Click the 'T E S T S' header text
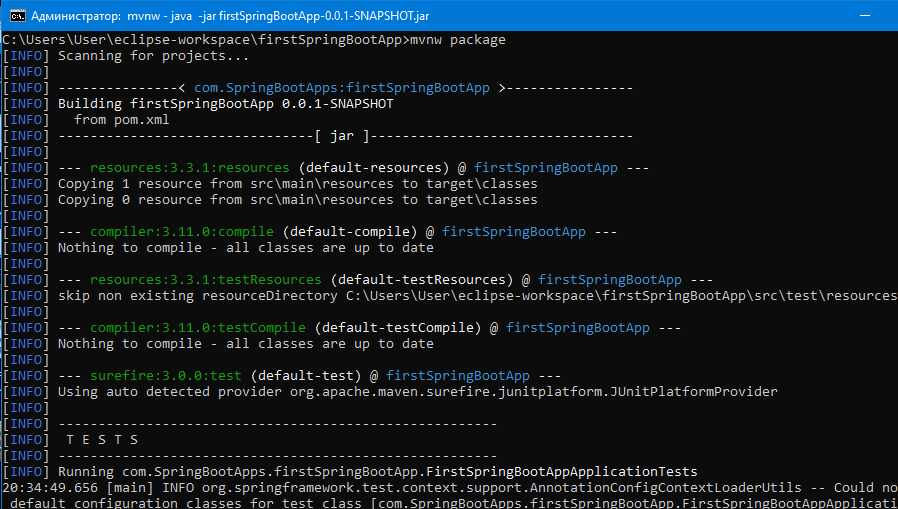This screenshot has height=509, width=898. click(x=102, y=440)
